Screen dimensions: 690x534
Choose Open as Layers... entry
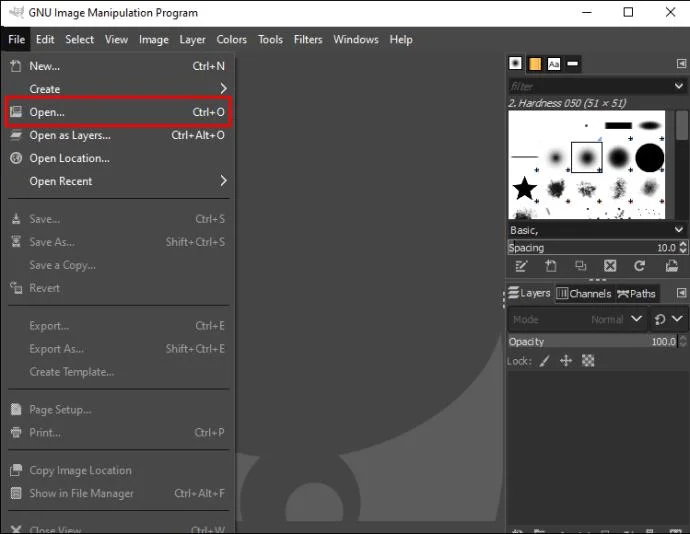point(119,135)
